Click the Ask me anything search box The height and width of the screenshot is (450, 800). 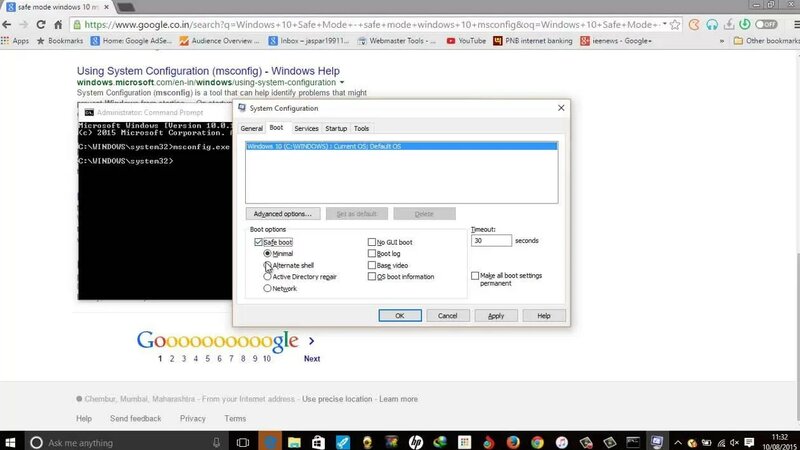(x=125, y=442)
